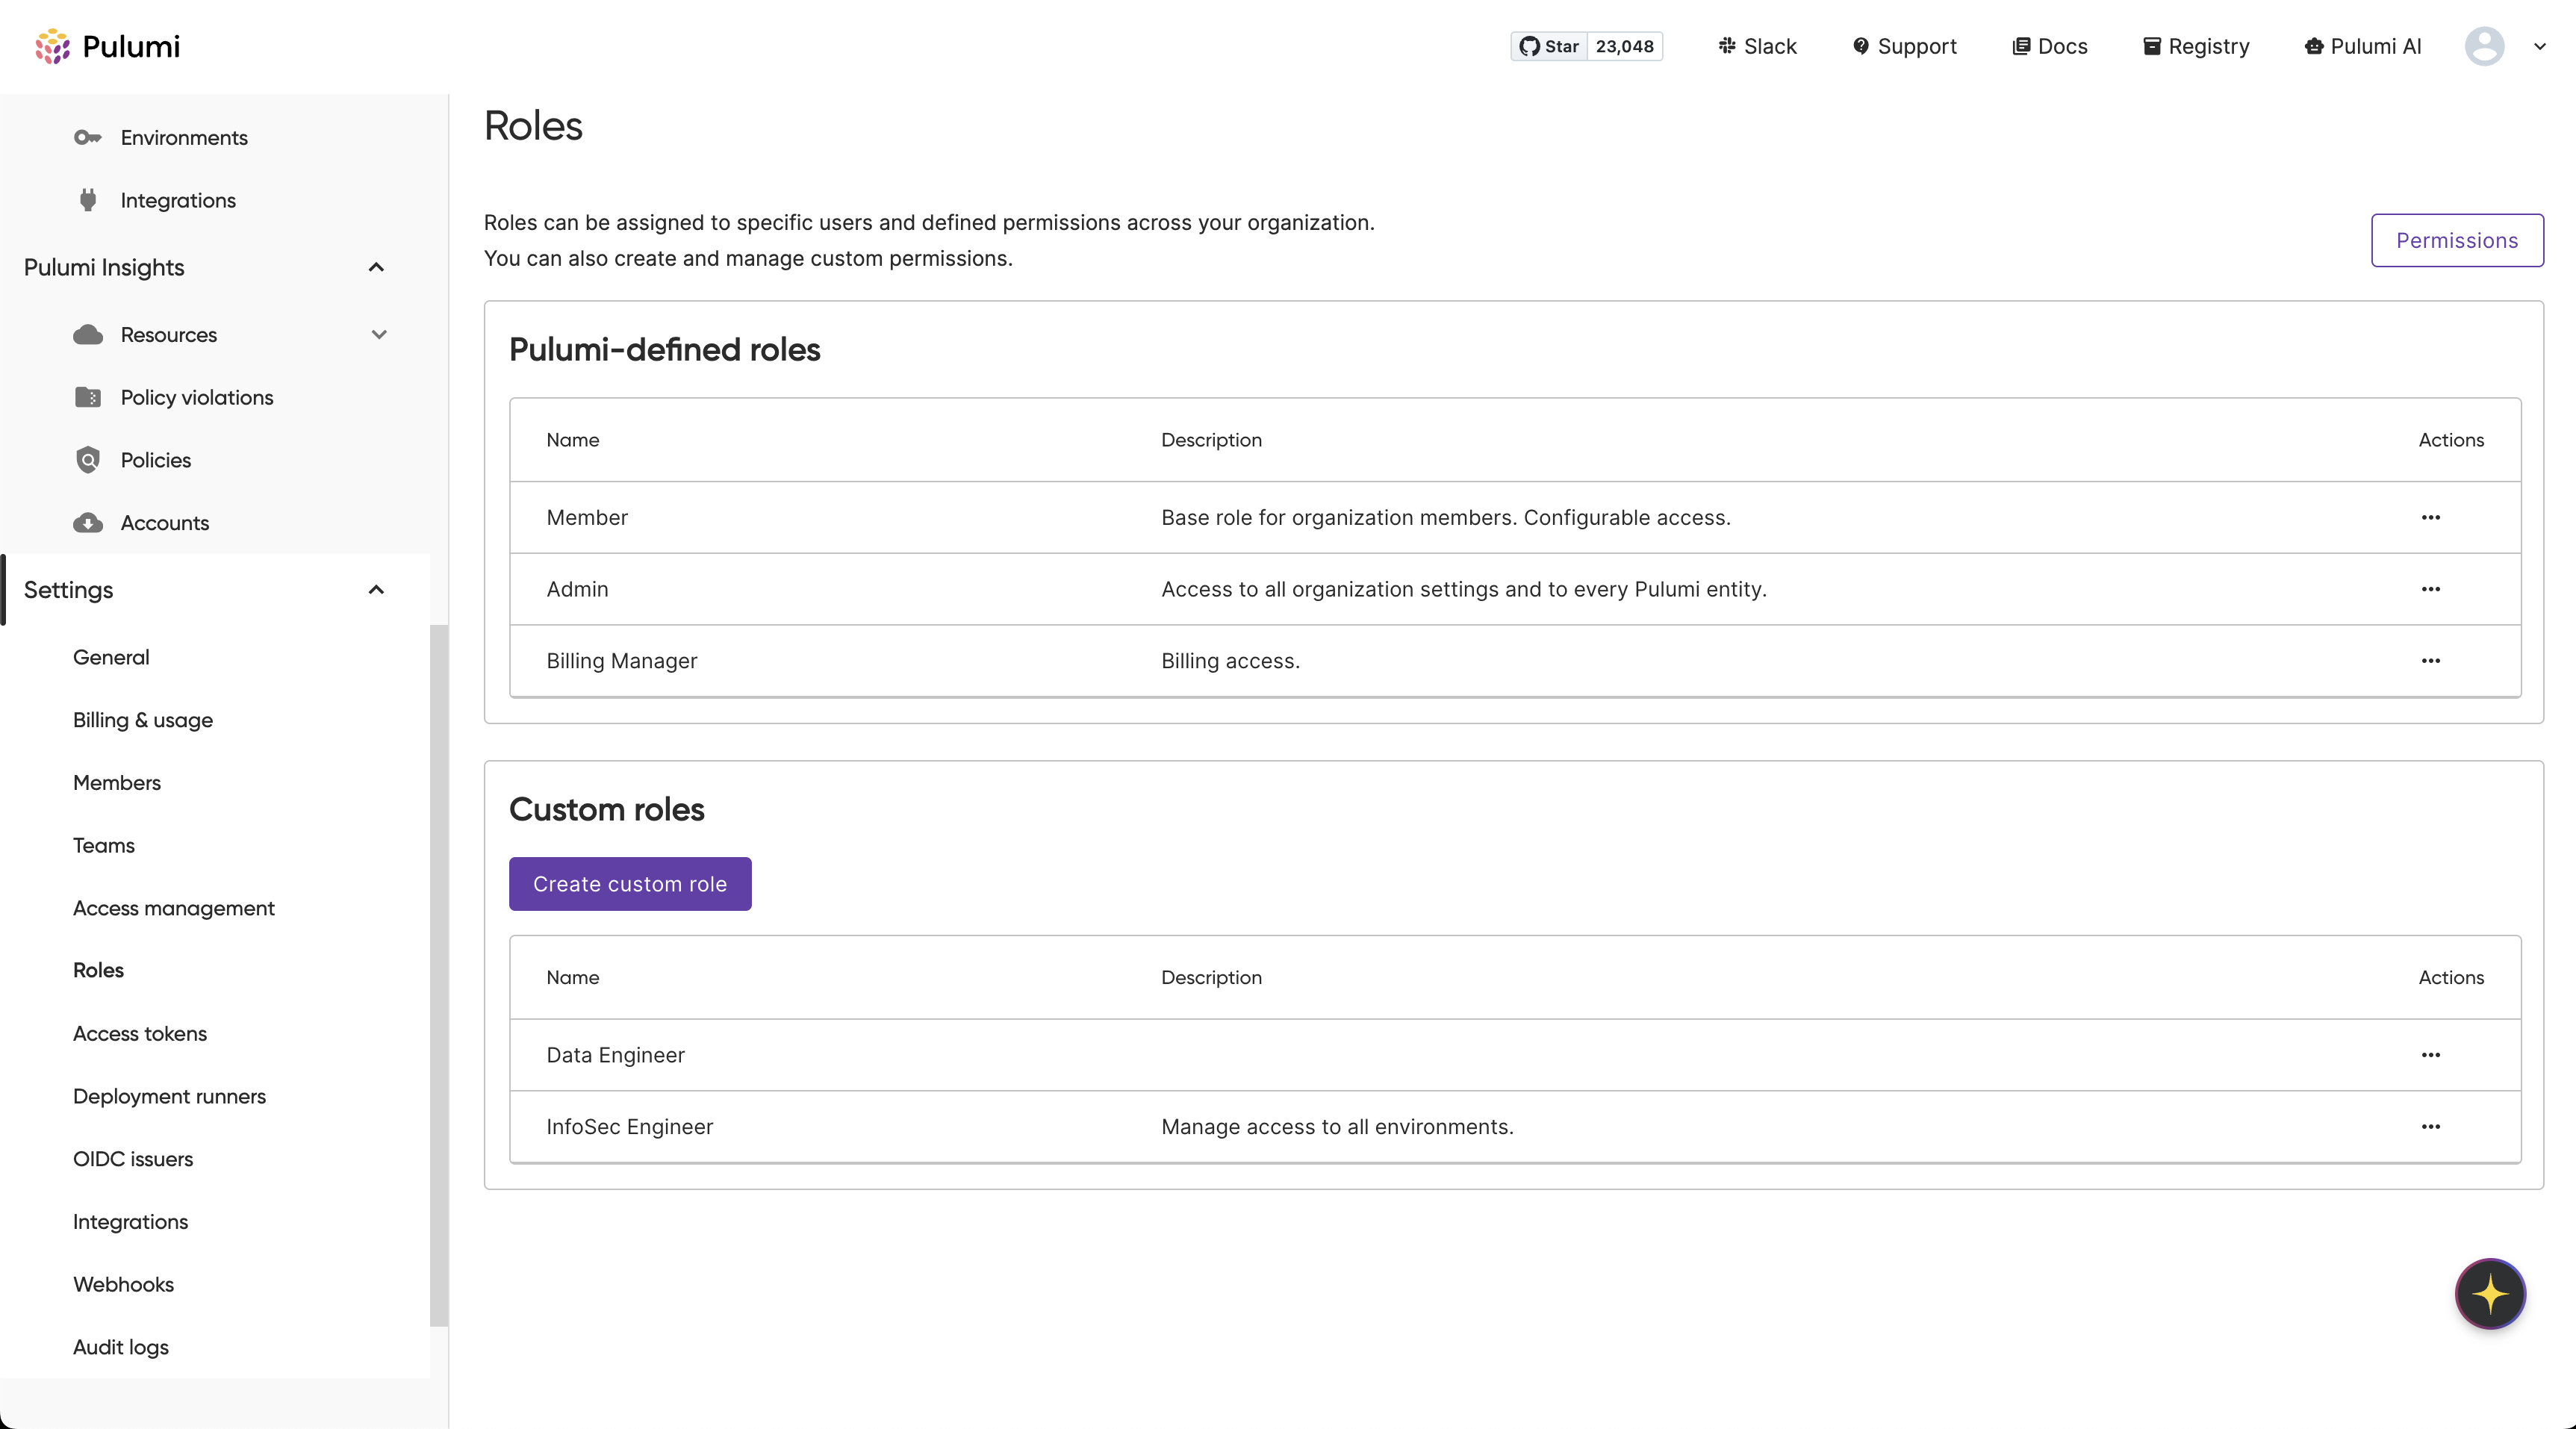Image resolution: width=2576 pixels, height=1429 pixels.
Task: Collapse the Pulumi Insights section
Action: pyautogui.click(x=376, y=267)
